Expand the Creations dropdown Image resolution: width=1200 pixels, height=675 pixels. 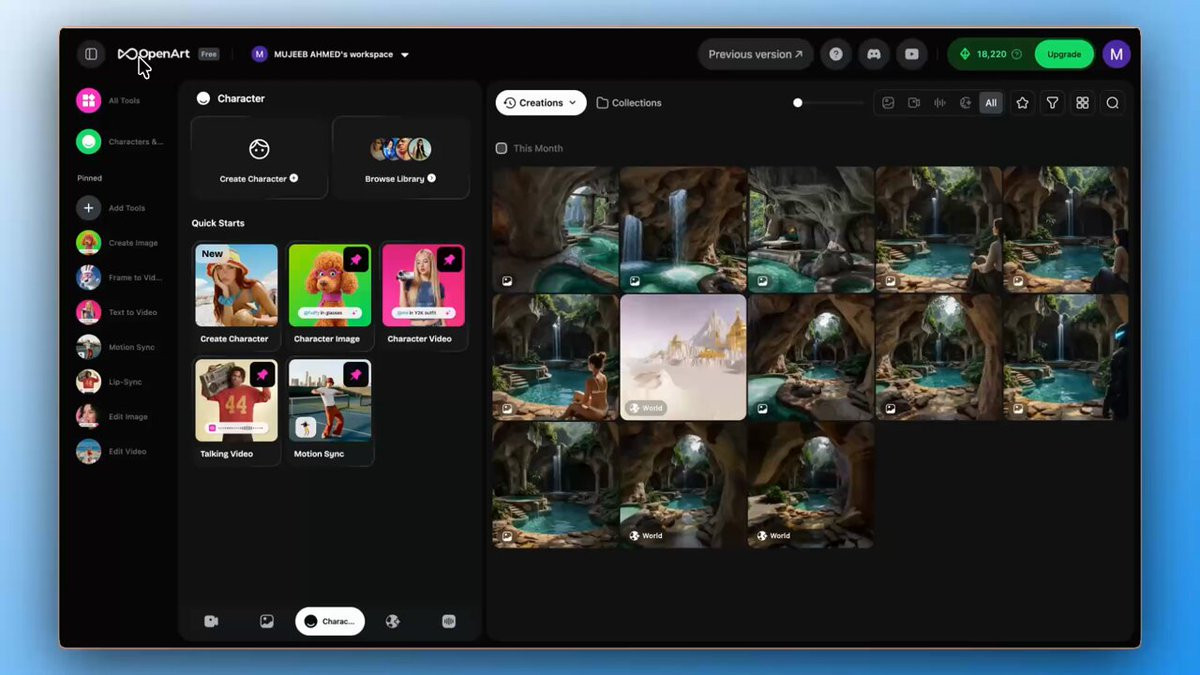pos(541,103)
